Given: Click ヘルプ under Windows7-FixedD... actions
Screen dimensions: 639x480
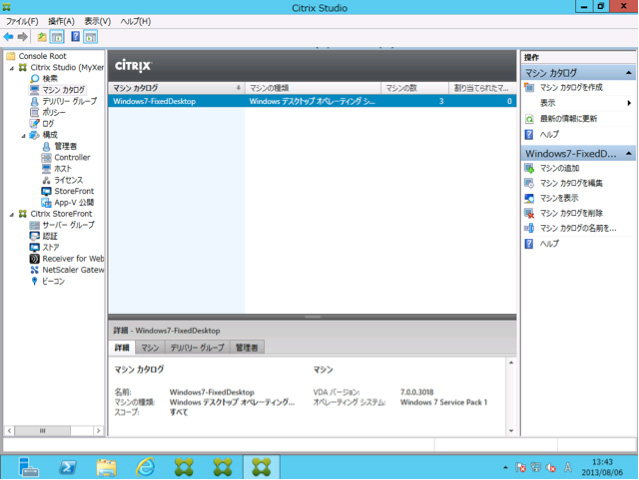Looking at the screenshot, I should coord(549,244).
